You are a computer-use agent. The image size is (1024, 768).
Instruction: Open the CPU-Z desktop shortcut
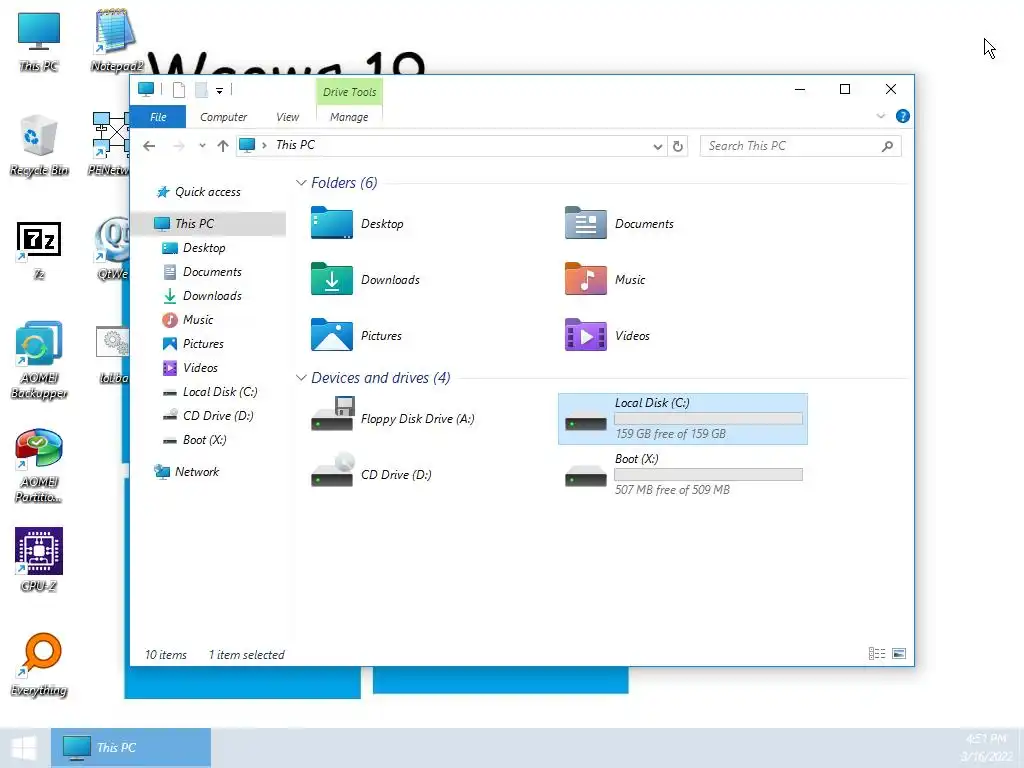pos(39,559)
